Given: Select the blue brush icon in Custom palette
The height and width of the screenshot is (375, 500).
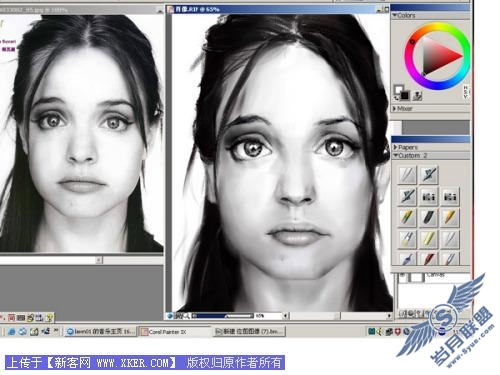Looking at the screenshot, I should (408, 259).
